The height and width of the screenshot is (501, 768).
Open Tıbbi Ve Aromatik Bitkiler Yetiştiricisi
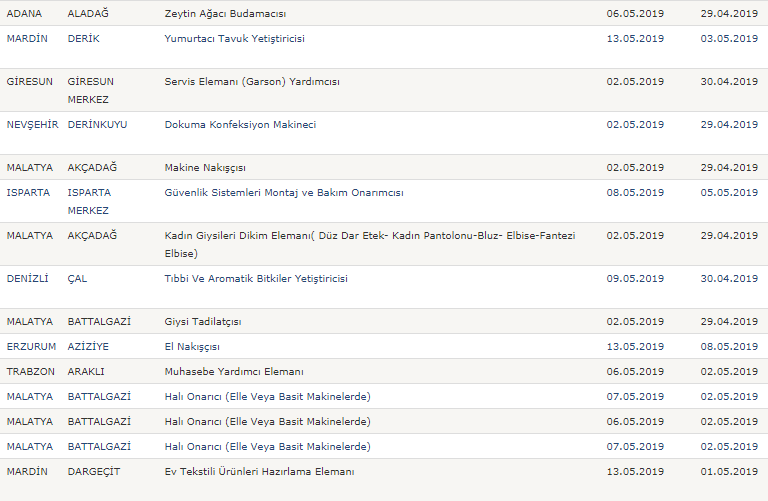pos(256,279)
